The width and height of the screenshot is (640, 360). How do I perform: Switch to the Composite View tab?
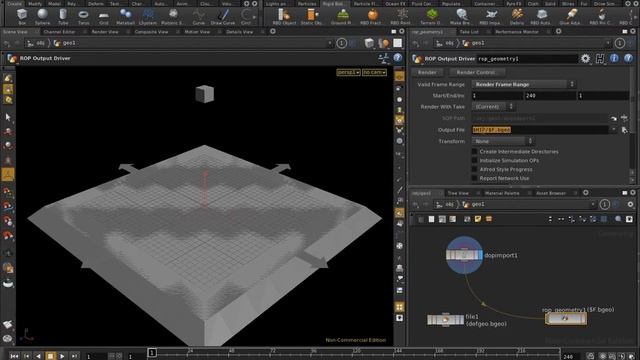tap(151, 31)
